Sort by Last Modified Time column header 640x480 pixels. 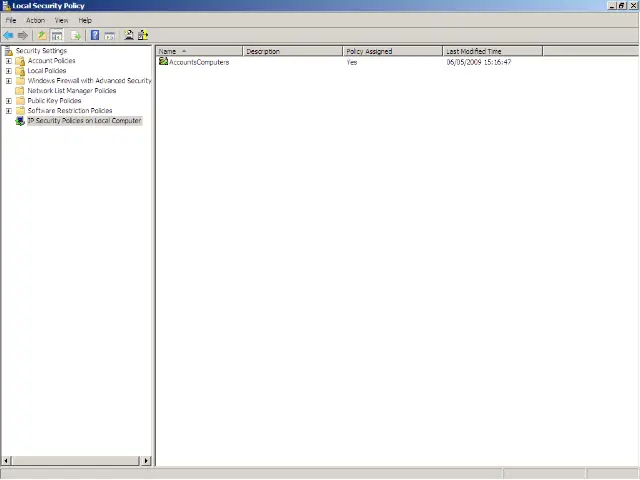(493, 51)
